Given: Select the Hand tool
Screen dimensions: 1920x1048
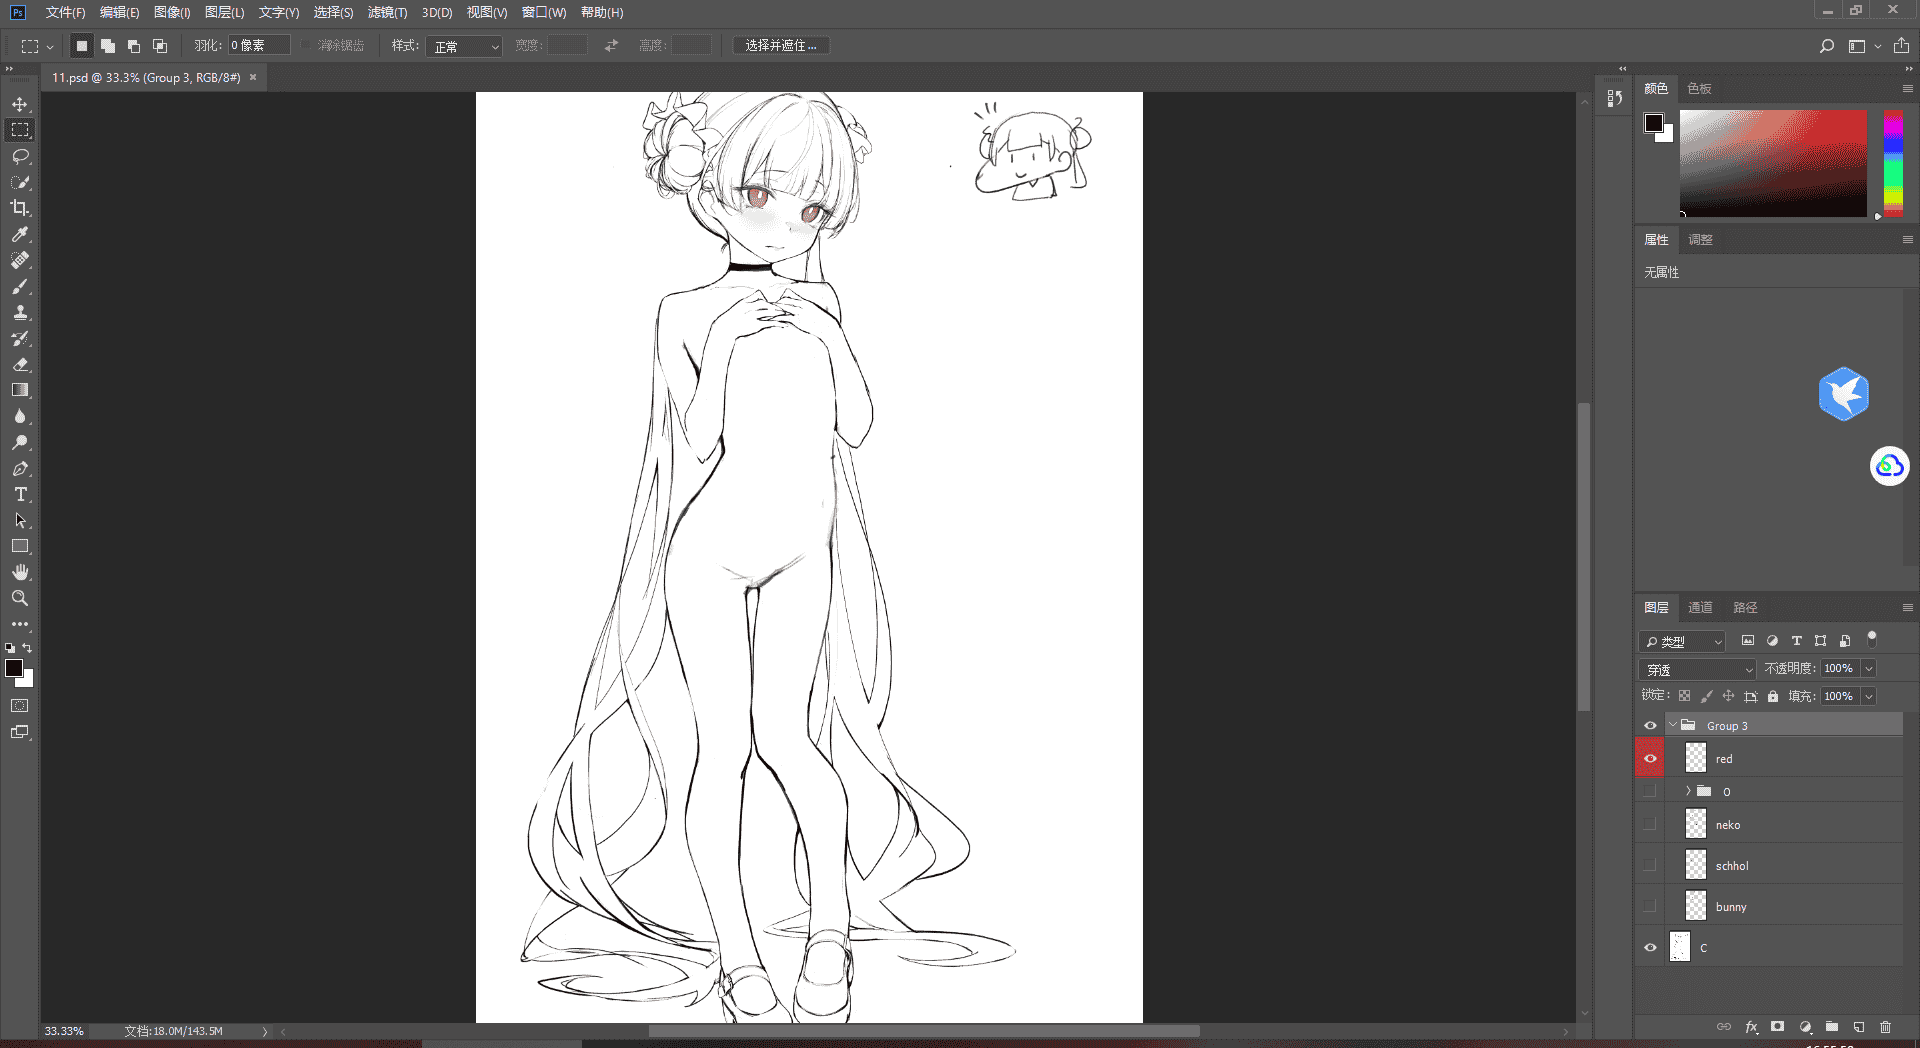Looking at the screenshot, I should click(x=20, y=572).
